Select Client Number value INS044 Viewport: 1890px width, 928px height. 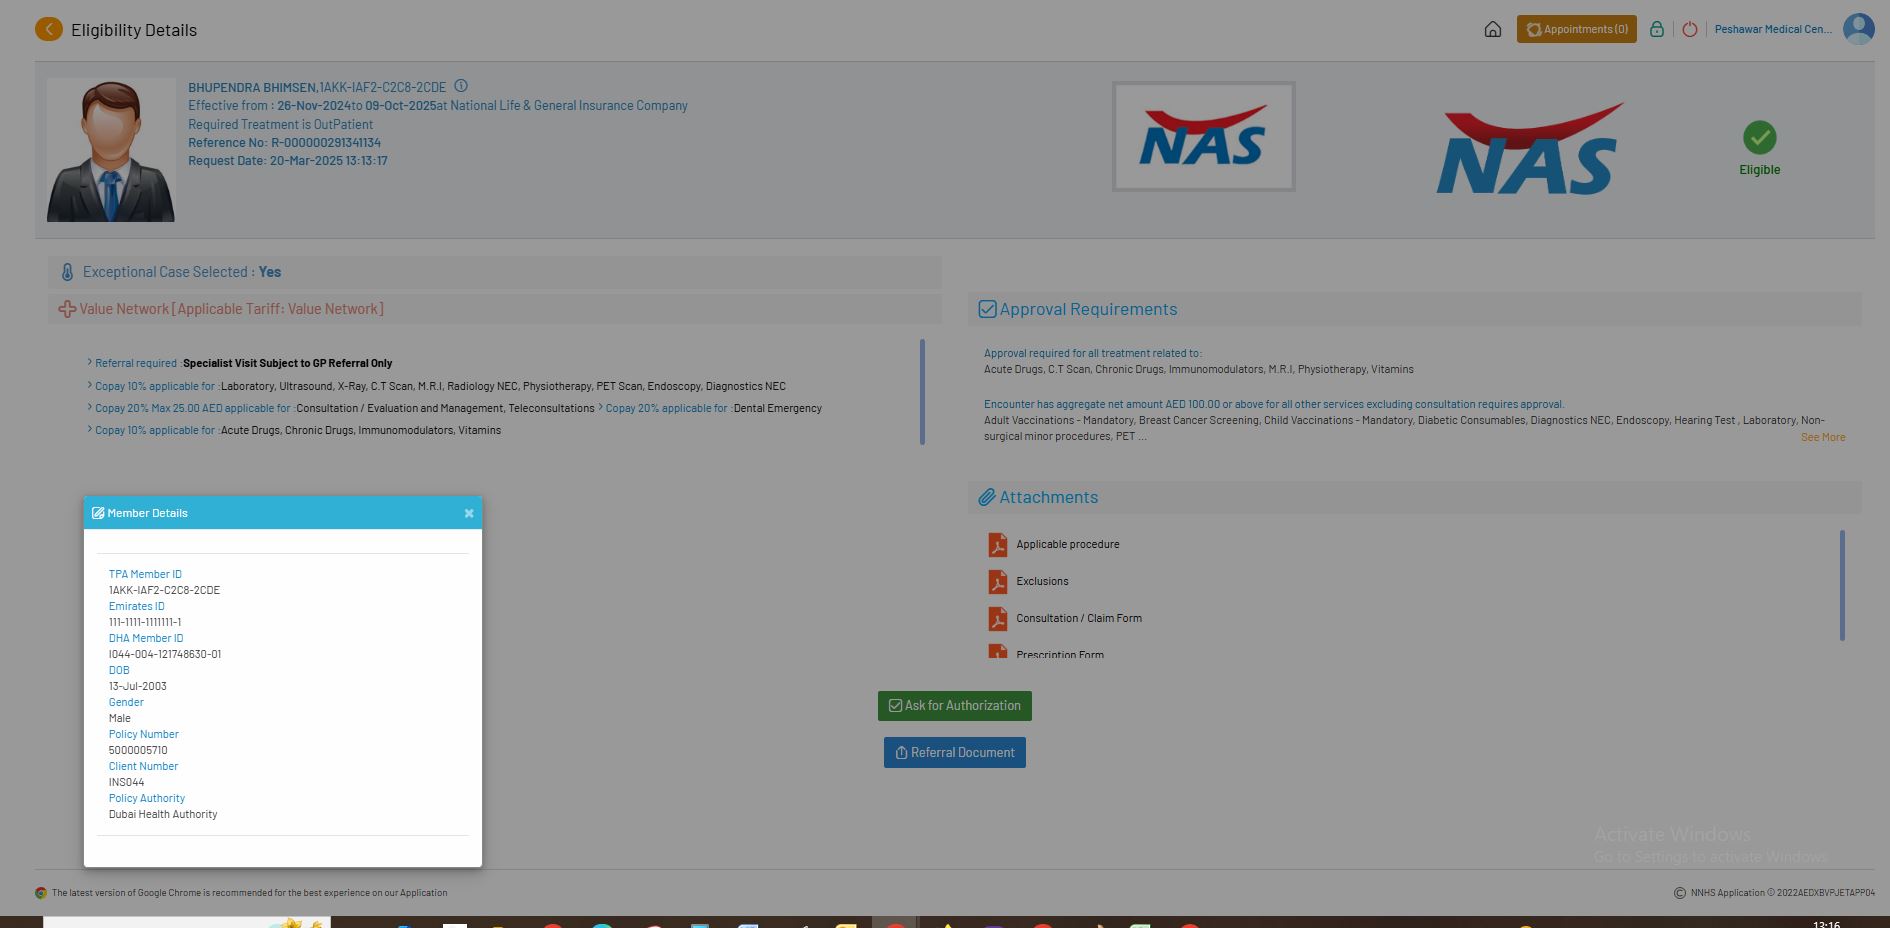126,782
